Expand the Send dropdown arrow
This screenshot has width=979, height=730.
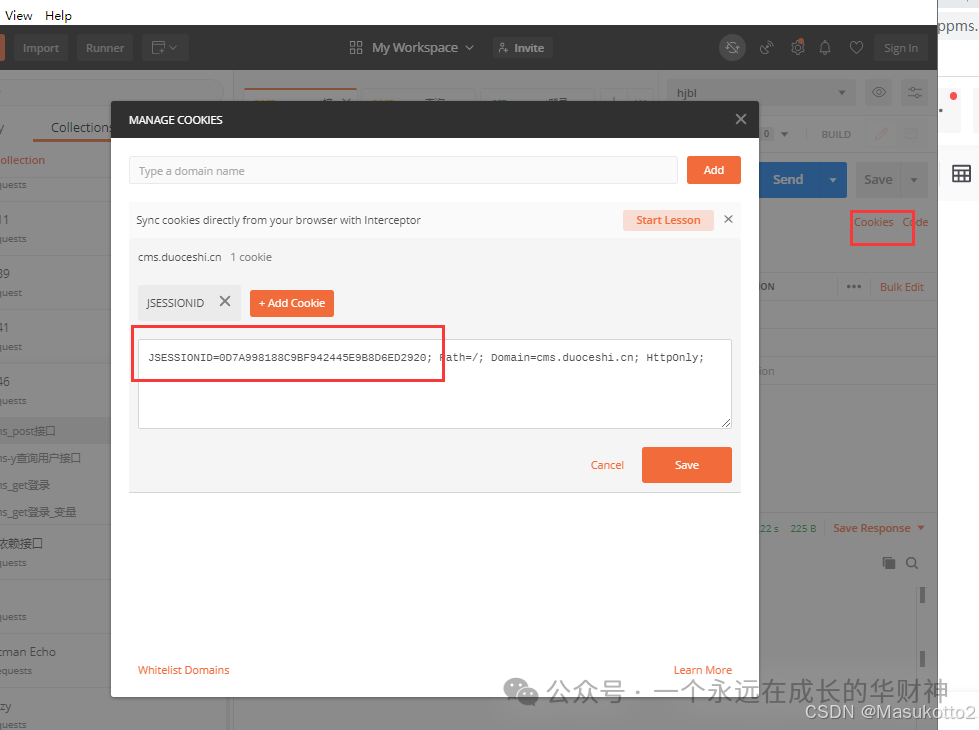point(833,180)
